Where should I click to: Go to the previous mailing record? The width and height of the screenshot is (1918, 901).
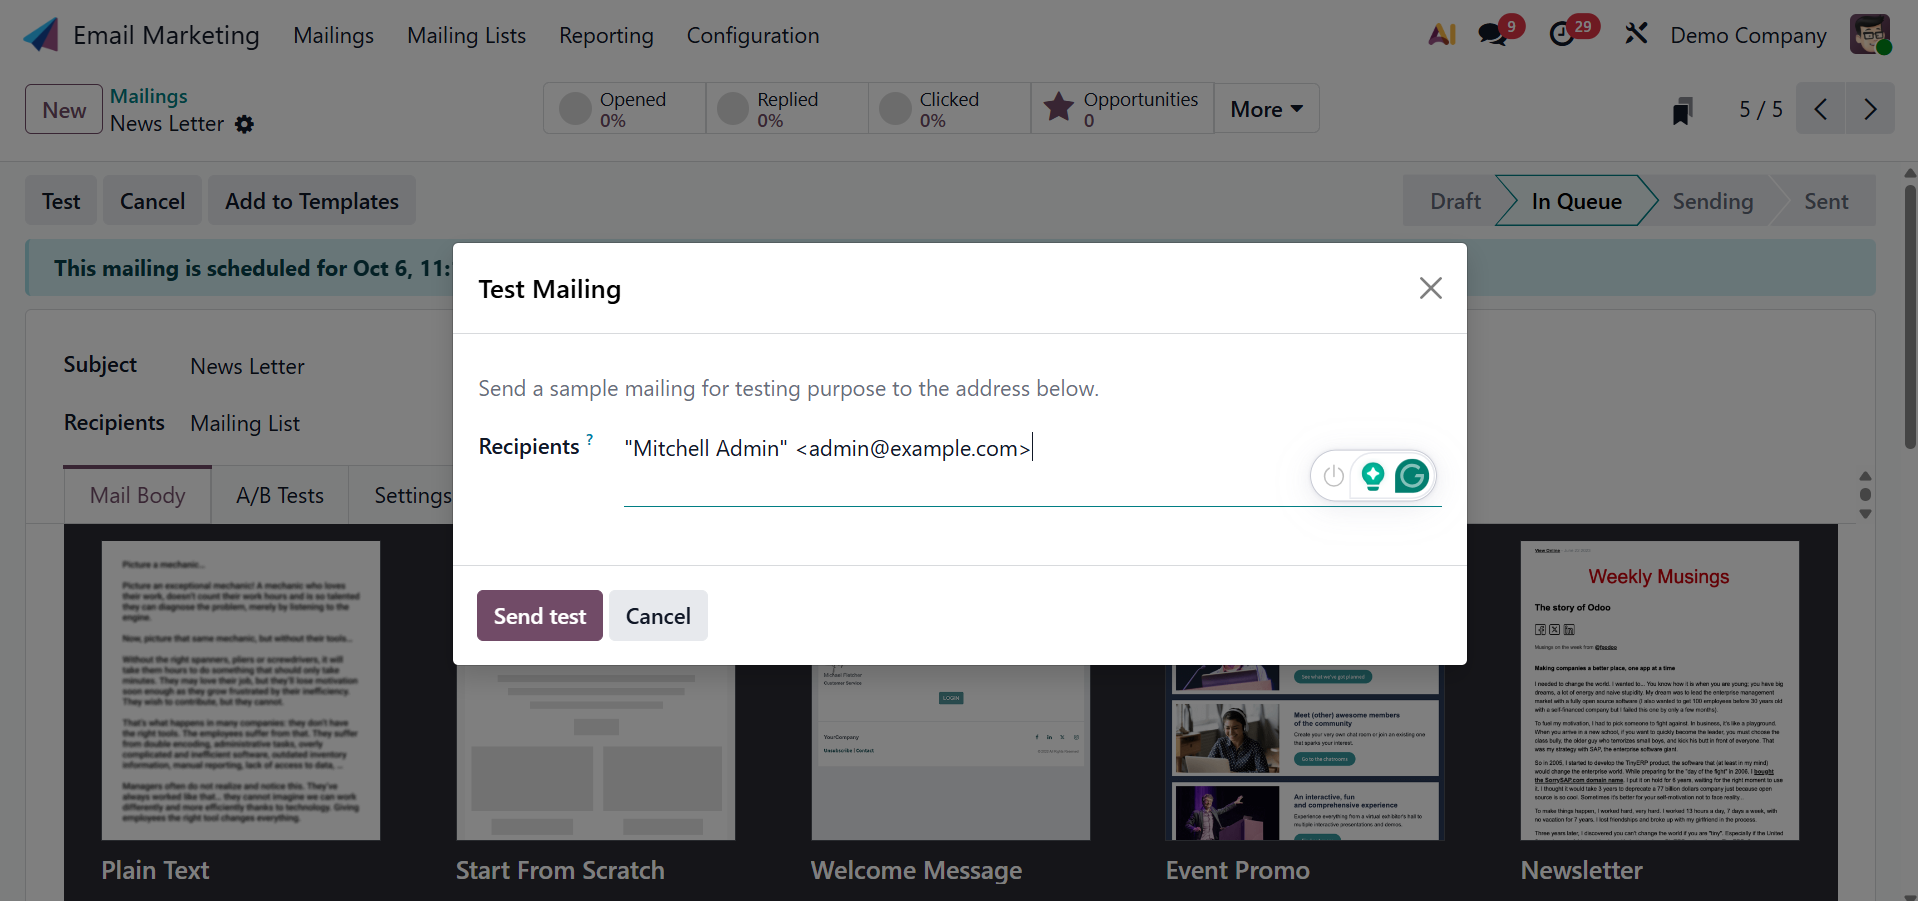click(1821, 109)
